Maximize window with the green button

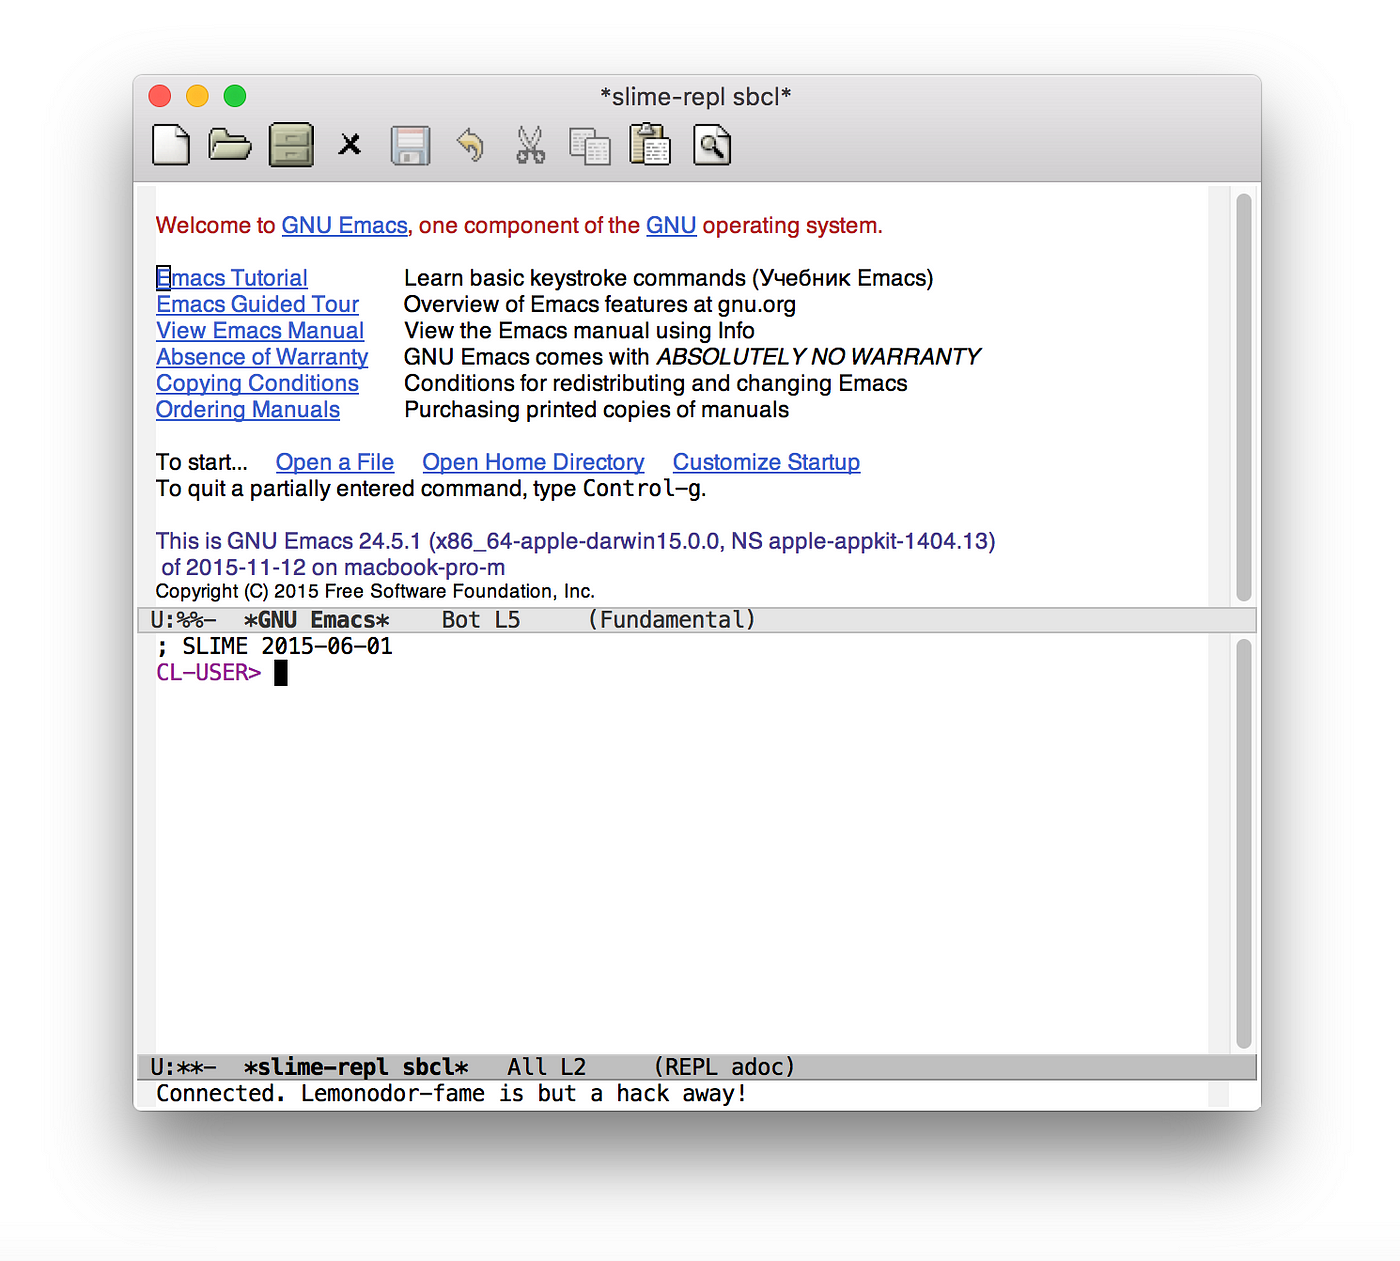coord(235,96)
